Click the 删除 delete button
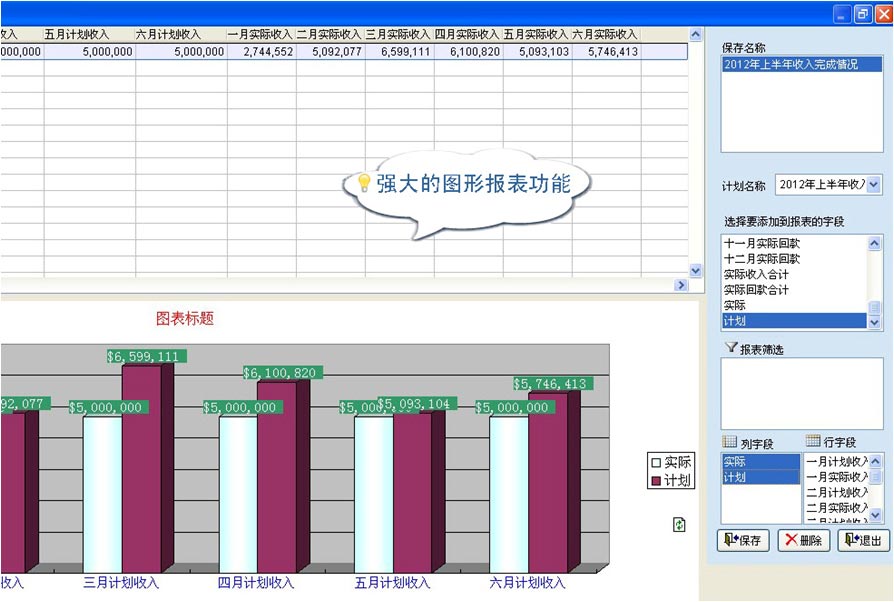894x602 pixels. (x=803, y=540)
